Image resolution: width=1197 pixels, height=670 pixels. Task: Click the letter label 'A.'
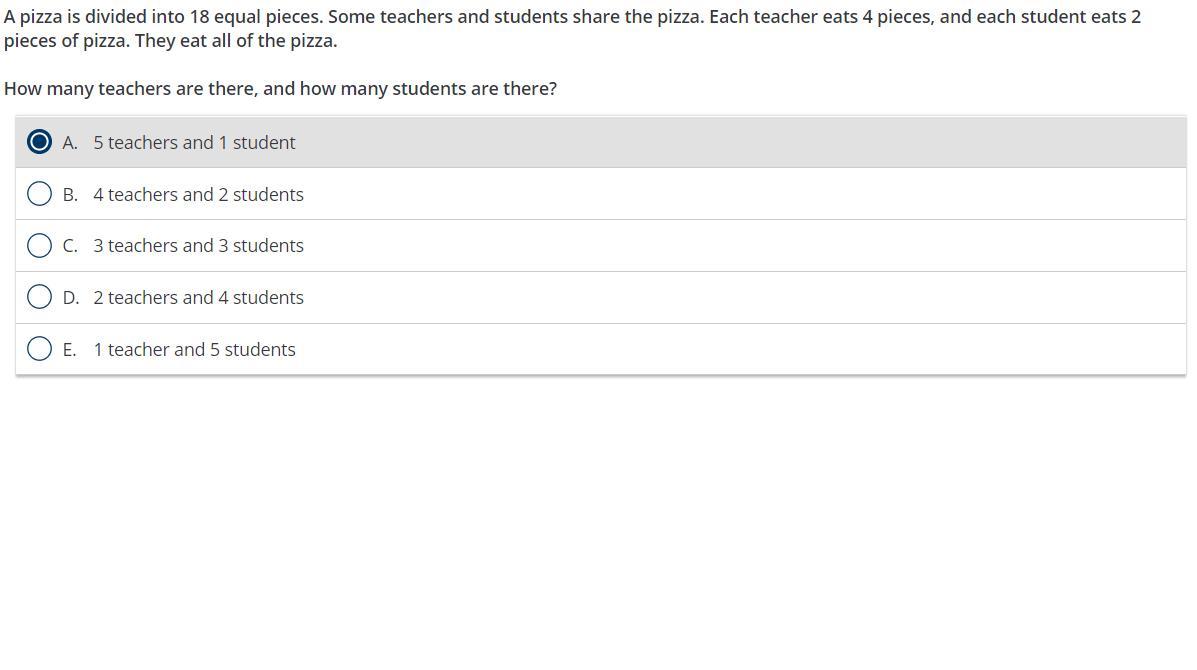[70, 143]
